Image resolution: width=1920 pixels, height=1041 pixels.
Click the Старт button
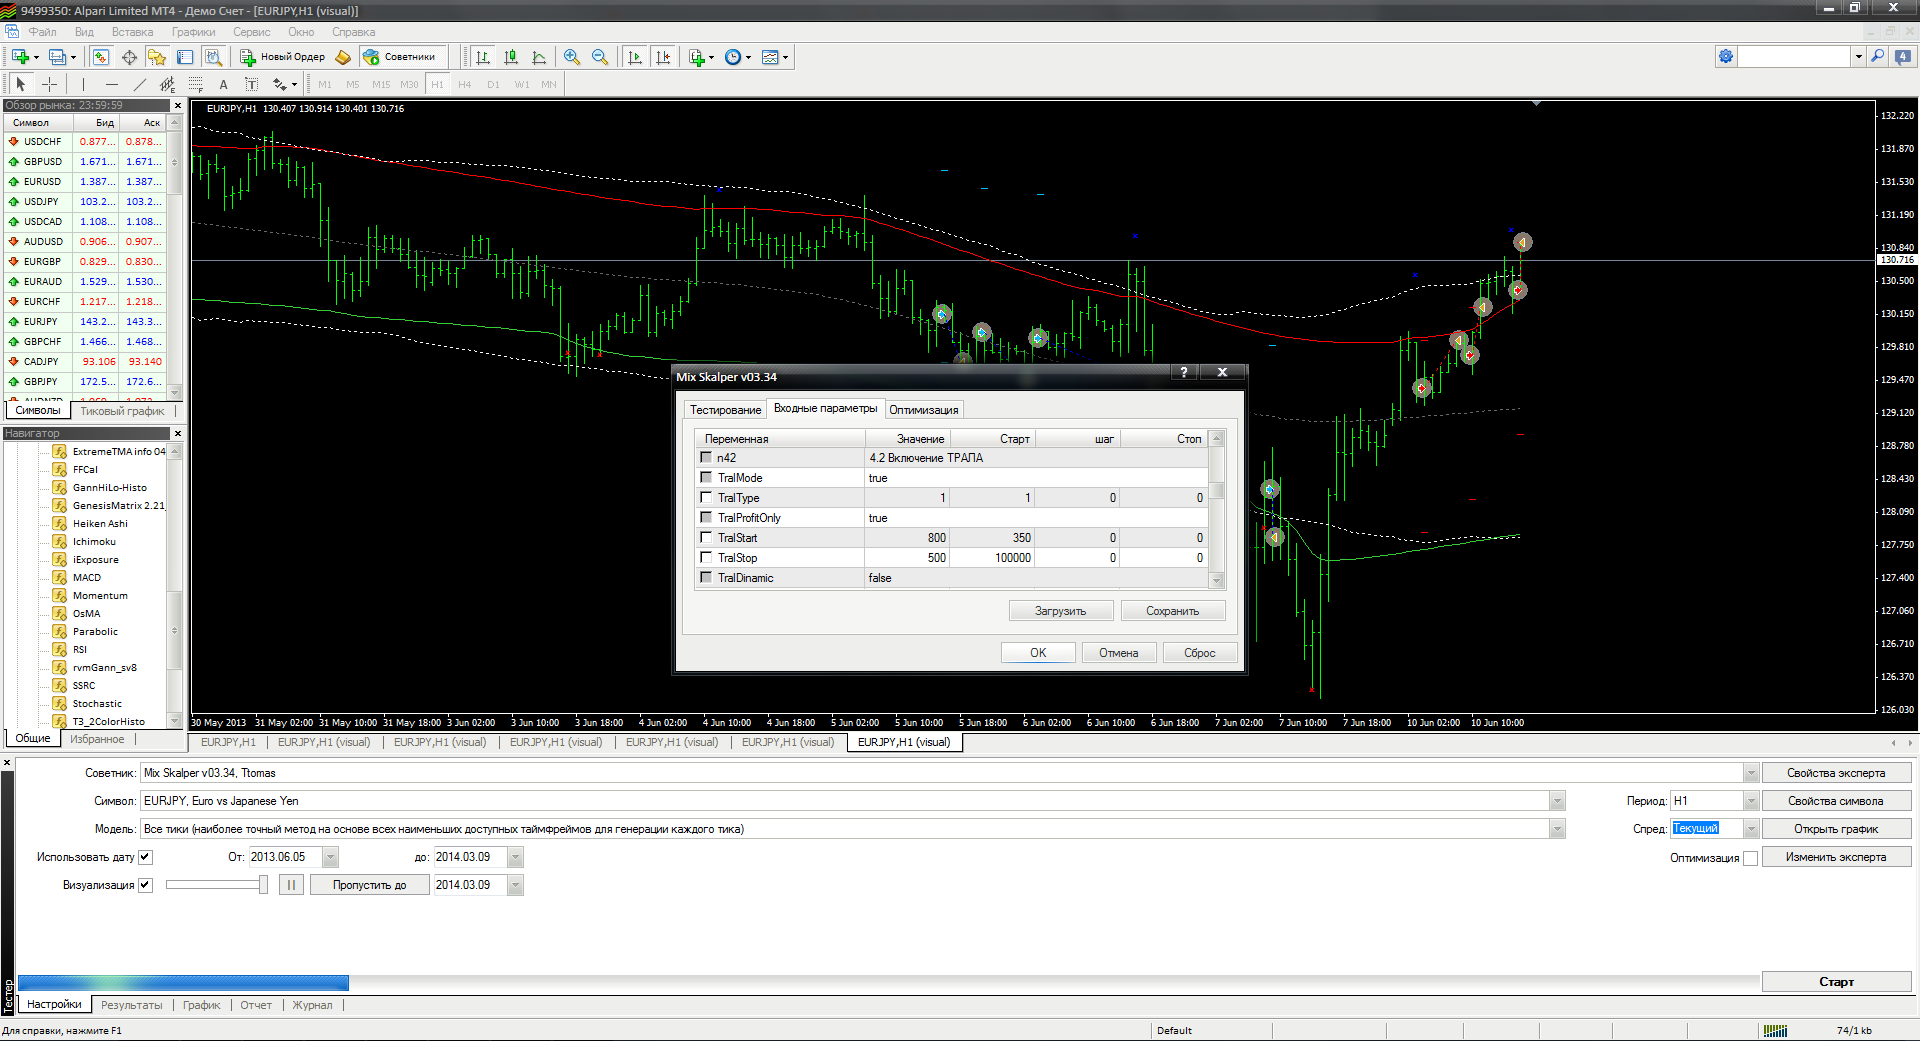[x=1836, y=982]
